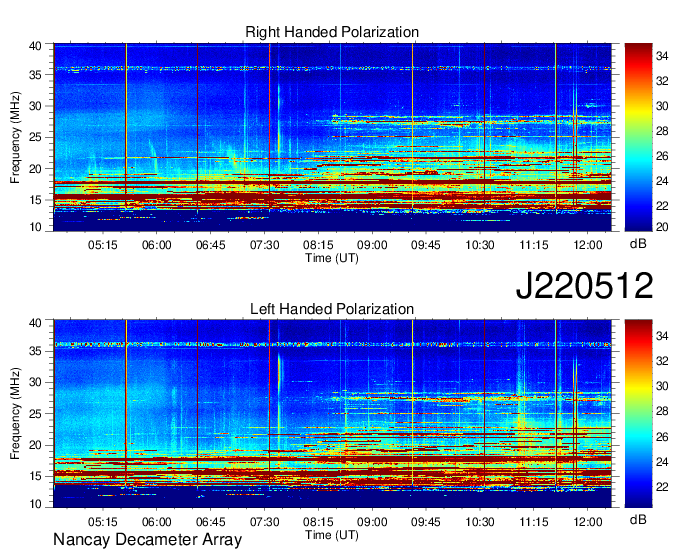Click the 12:00 tick under Left Handed plot
Viewport: 680px width, 552px height.
tap(588, 522)
